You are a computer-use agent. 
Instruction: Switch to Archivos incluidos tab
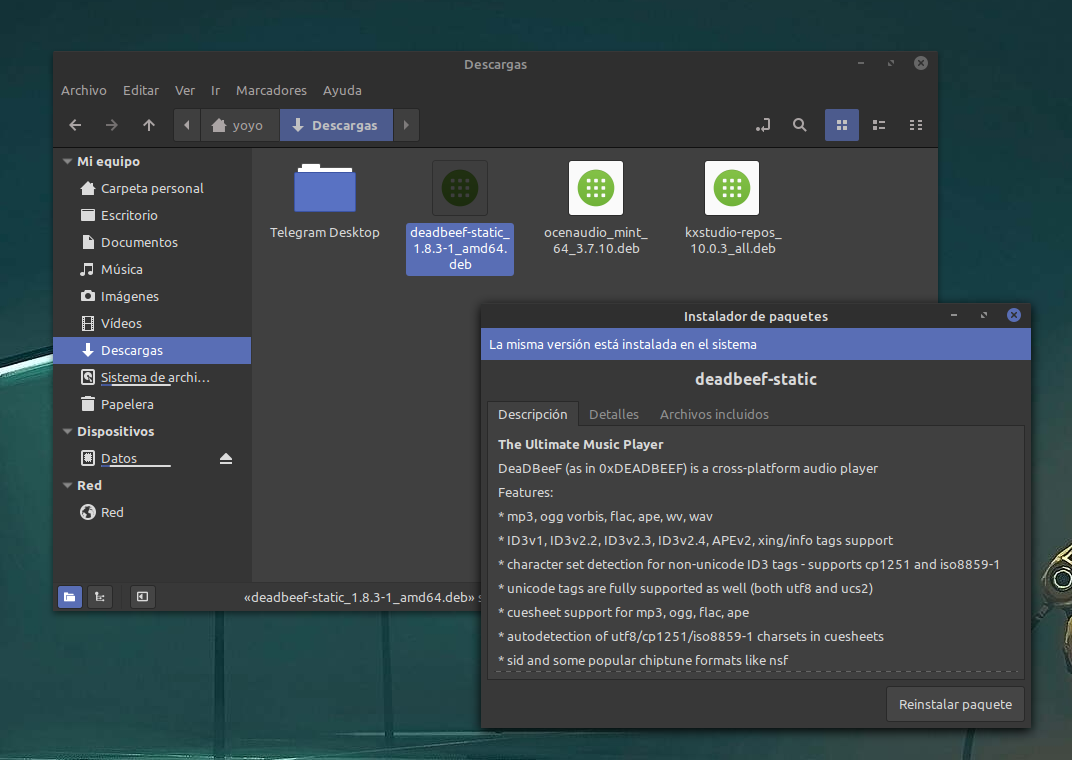click(x=714, y=414)
